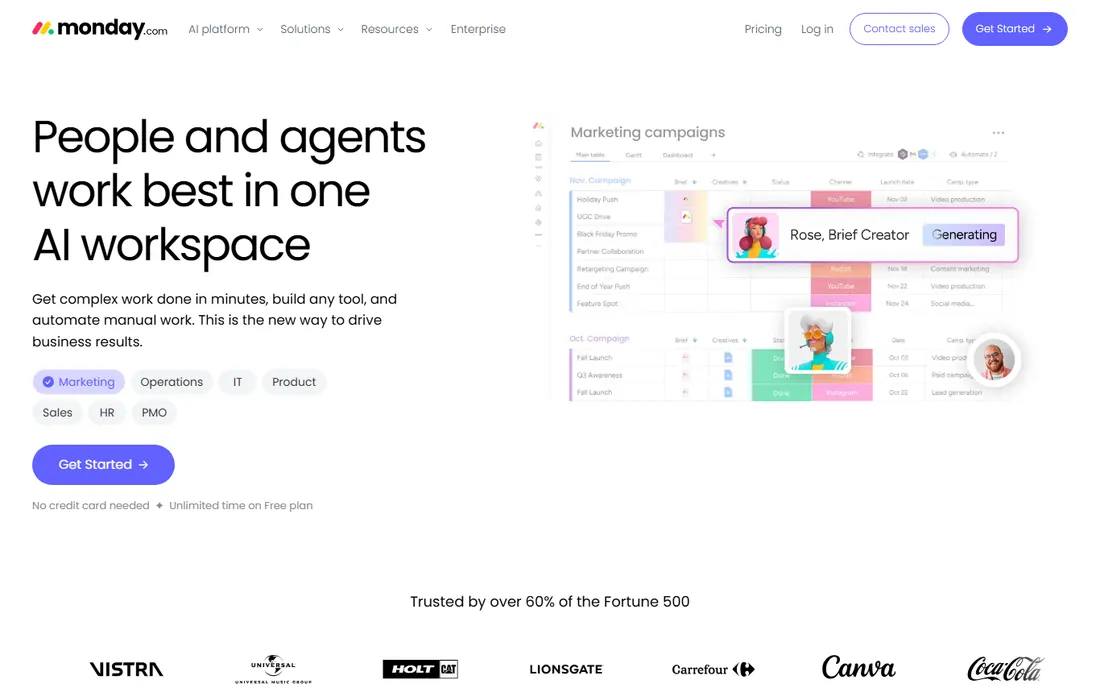This screenshot has height=688, width=1100.
Task: Click the Marketing campaigns board title
Action: click(648, 133)
